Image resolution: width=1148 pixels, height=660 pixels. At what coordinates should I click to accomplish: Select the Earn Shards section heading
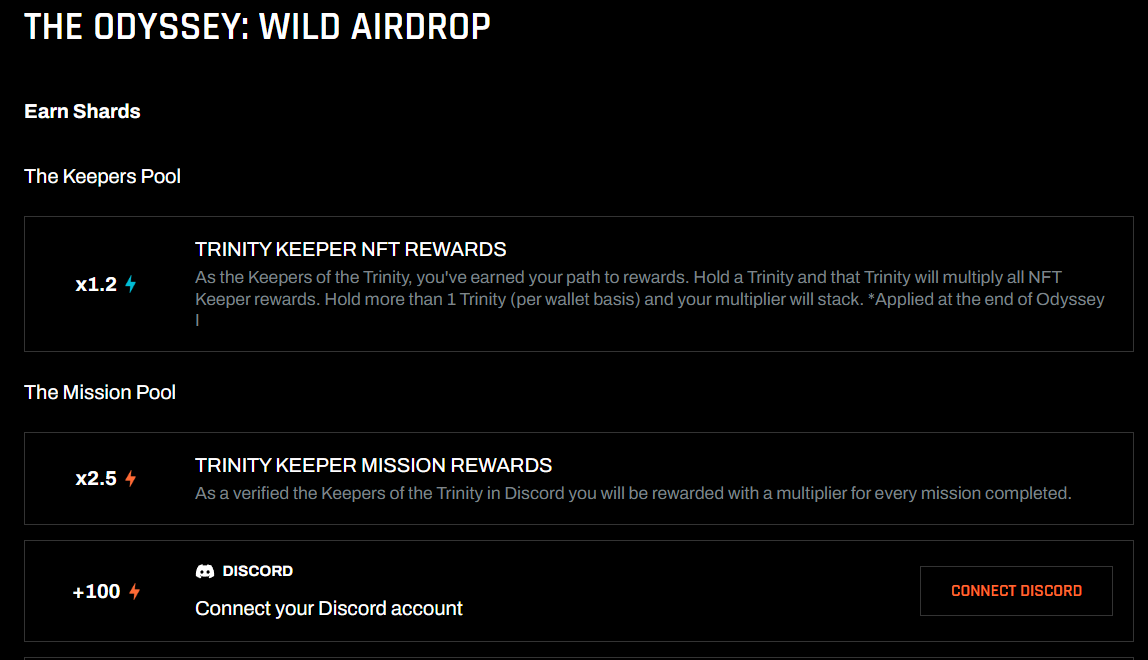(x=82, y=111)
